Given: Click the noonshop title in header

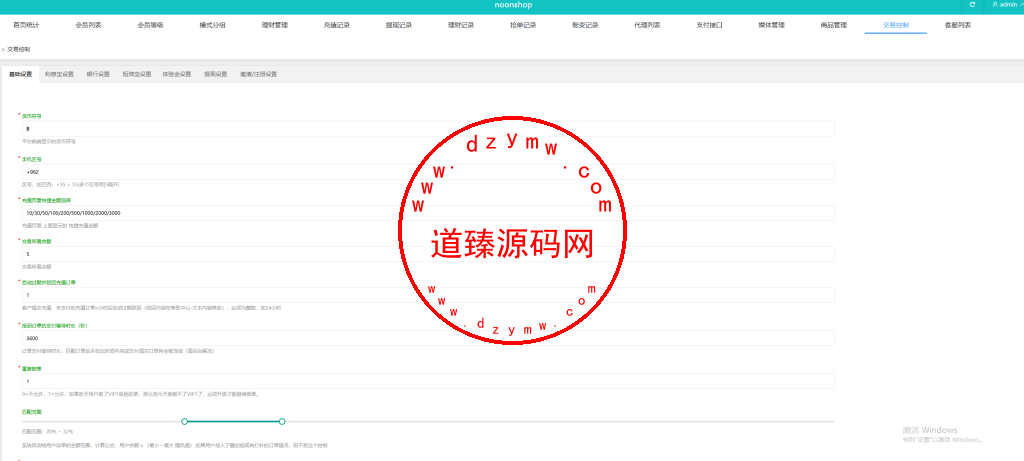Looking at the screenshot, I should pos(511,5).
